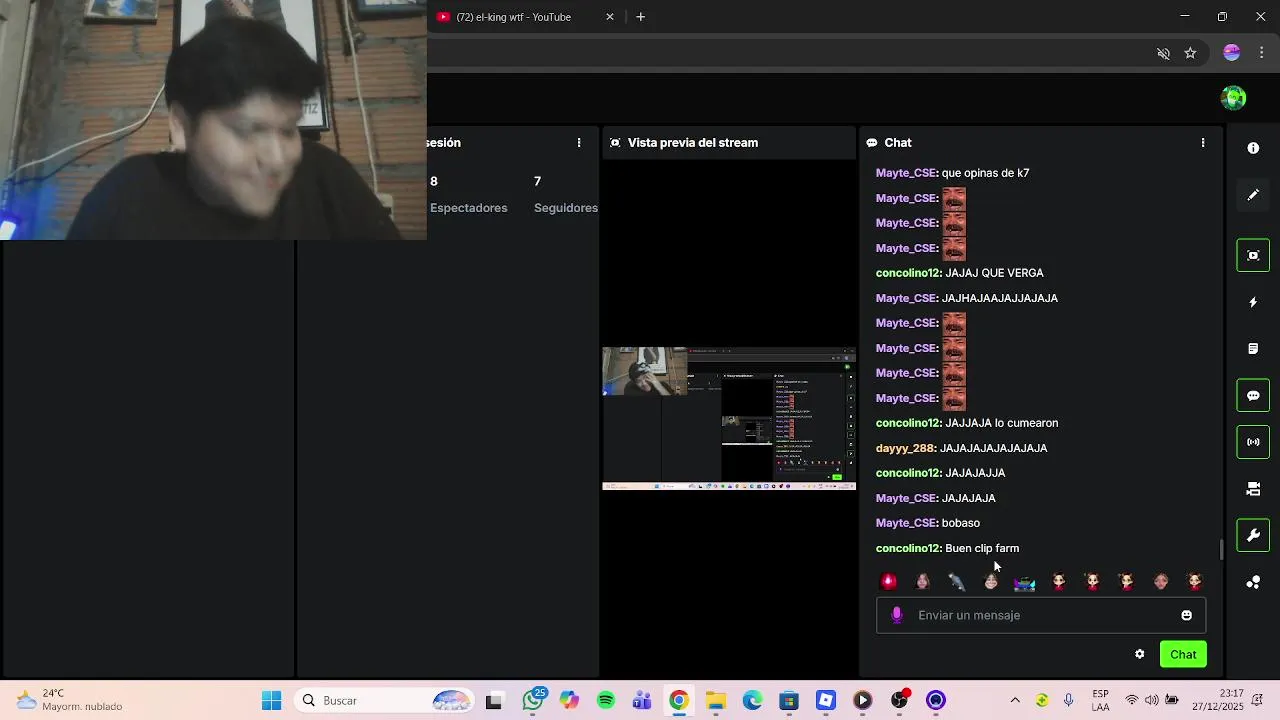Click the 'JAJAJA lo cumearon' message text
Screen dimensions: 1280x720
tap(1002, 423)
